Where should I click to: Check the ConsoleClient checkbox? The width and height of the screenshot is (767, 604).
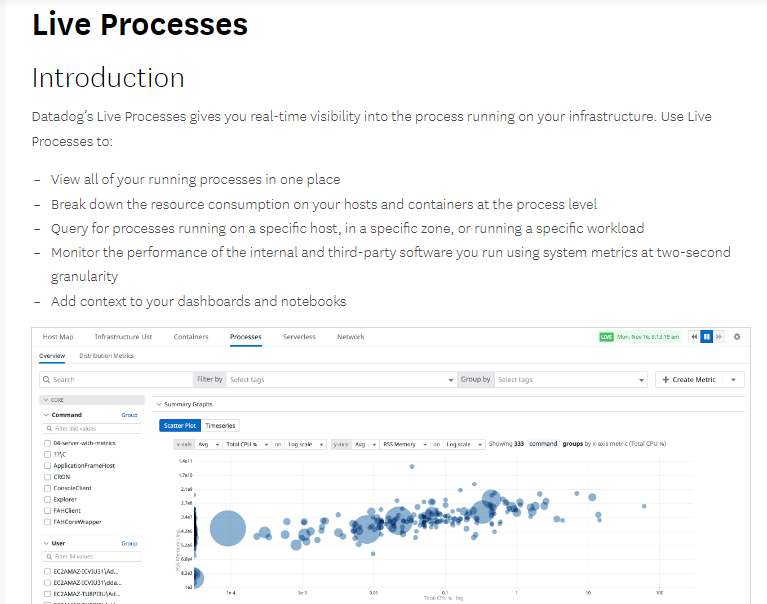(x=47, y=488)
